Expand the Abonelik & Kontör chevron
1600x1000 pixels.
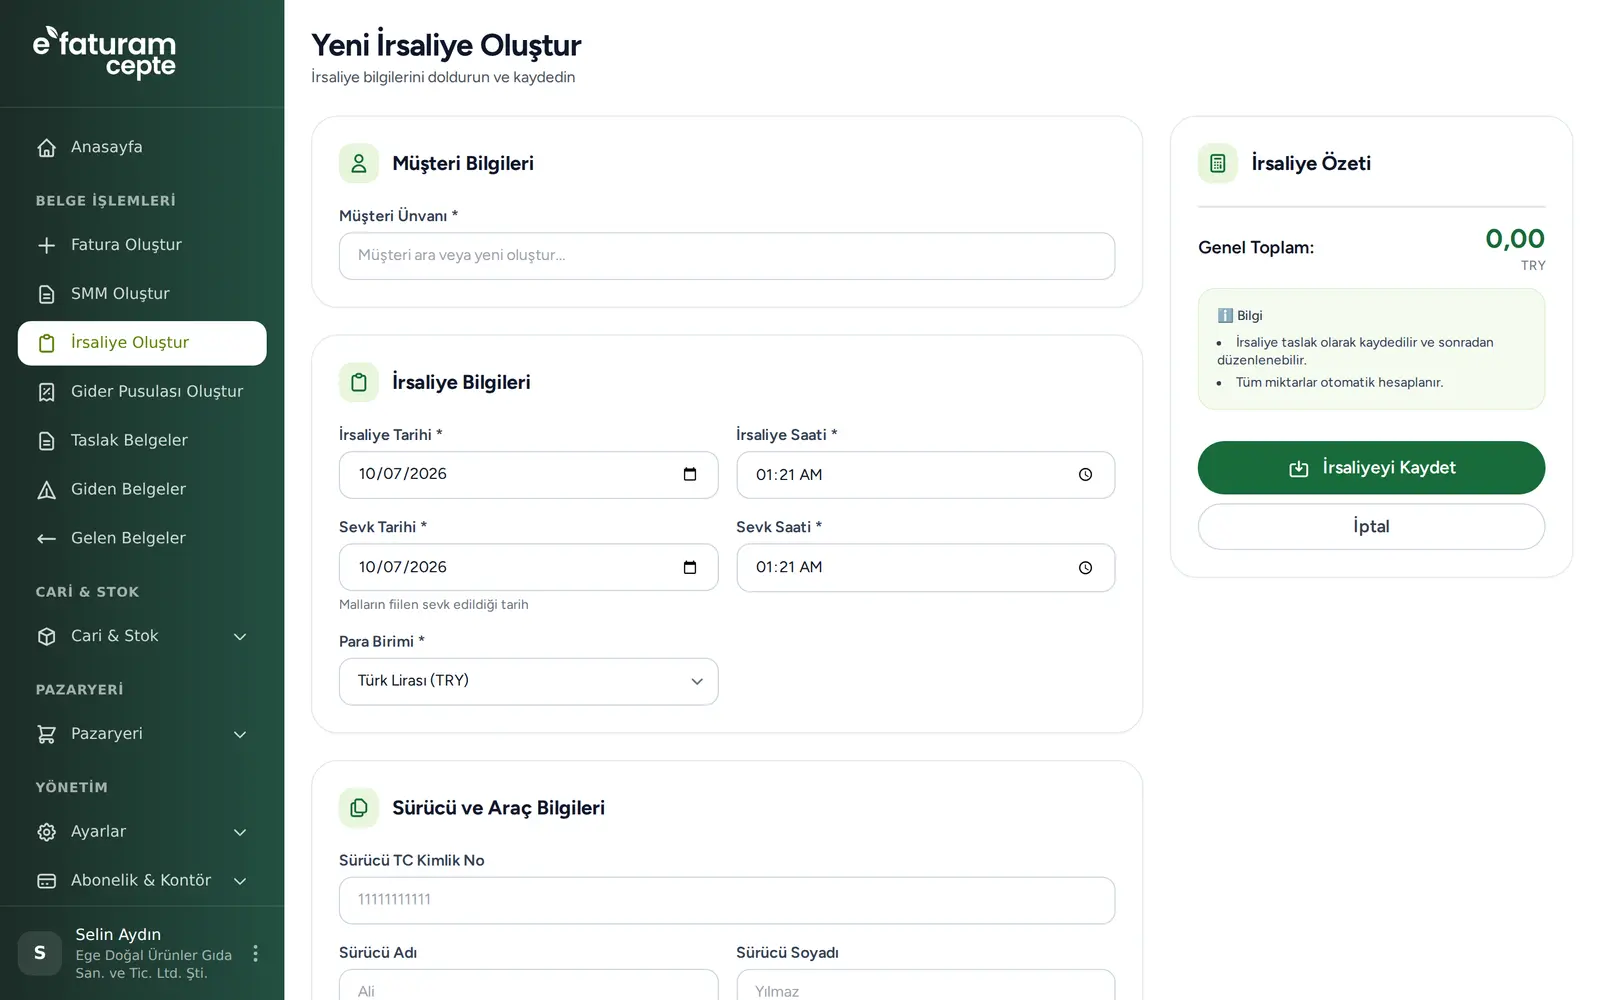tap(240, 881)
